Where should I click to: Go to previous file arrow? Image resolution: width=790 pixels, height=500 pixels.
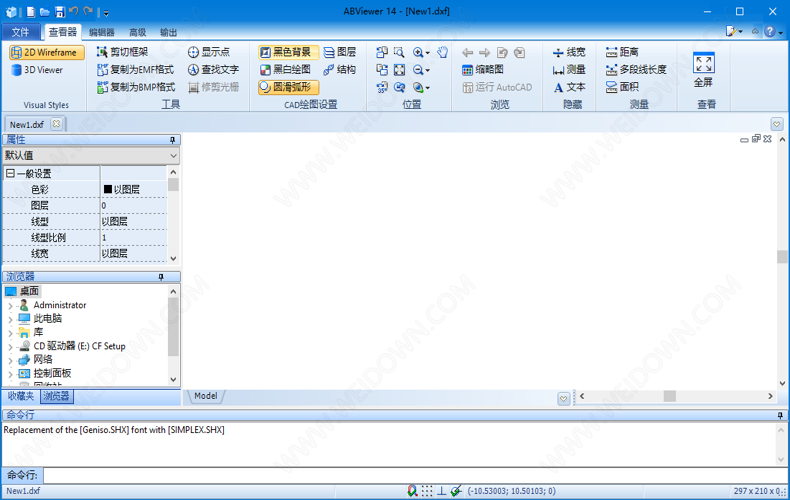pos(468,52)
